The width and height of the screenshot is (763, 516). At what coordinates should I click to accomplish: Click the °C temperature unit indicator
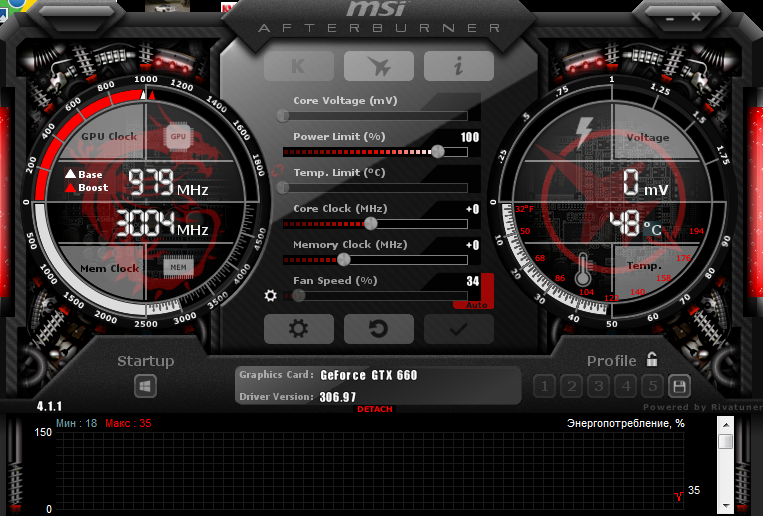point(653,229)
